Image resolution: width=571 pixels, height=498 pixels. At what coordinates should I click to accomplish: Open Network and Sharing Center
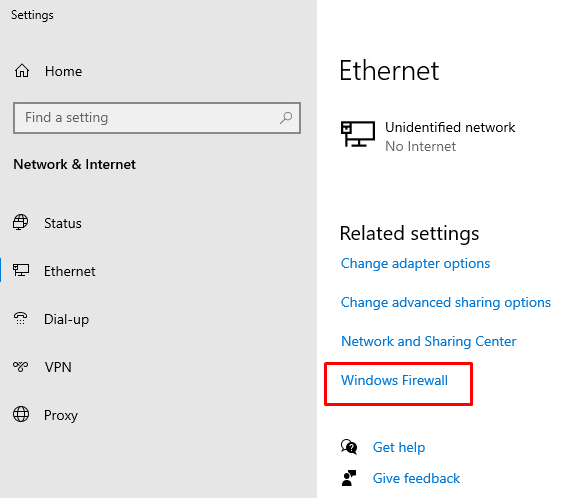click(x=429, y=341)
